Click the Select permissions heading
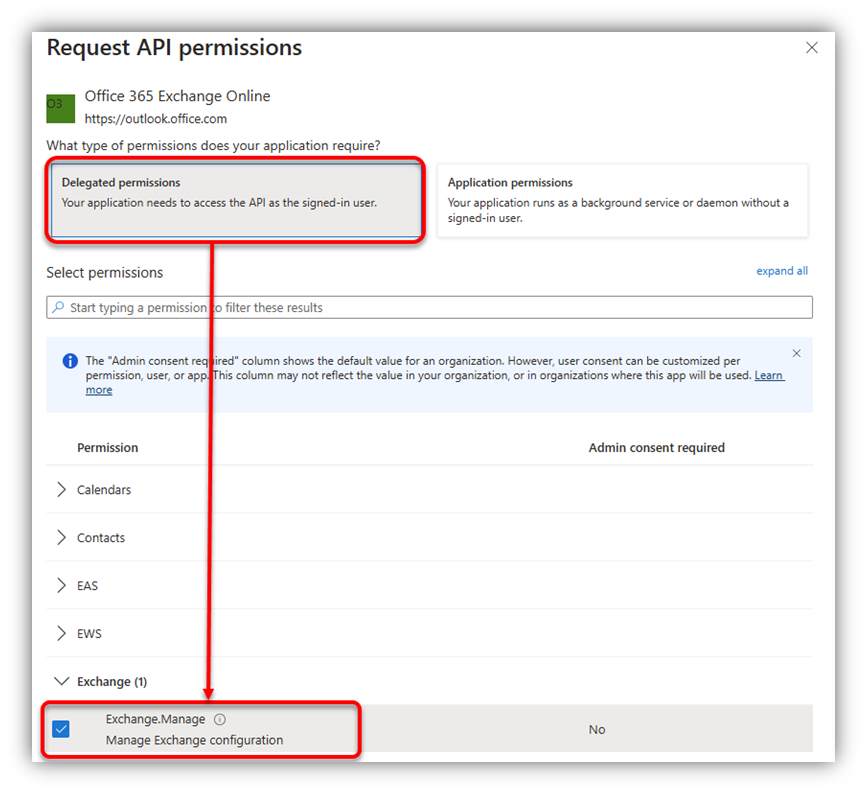This screenshot has height=794, width=867. pos(105,273)
